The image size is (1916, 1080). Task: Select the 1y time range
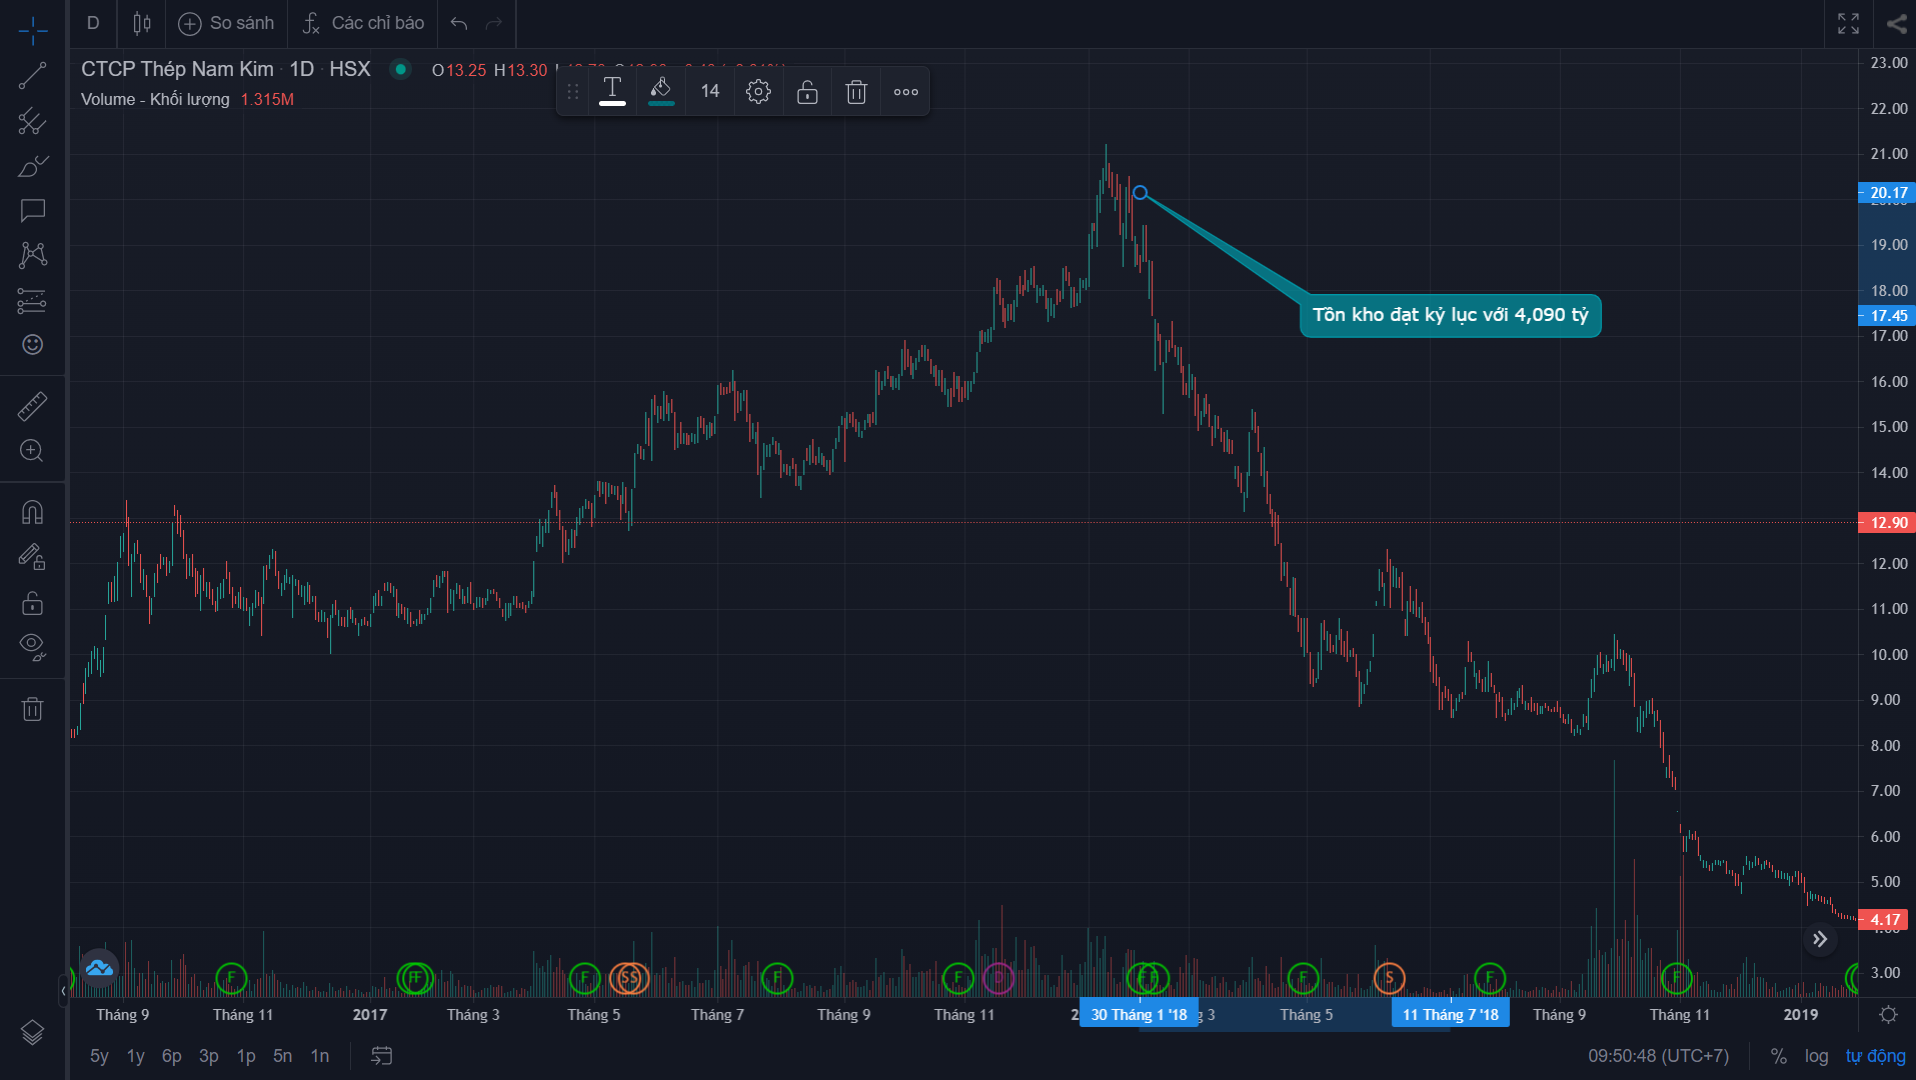135,1056
